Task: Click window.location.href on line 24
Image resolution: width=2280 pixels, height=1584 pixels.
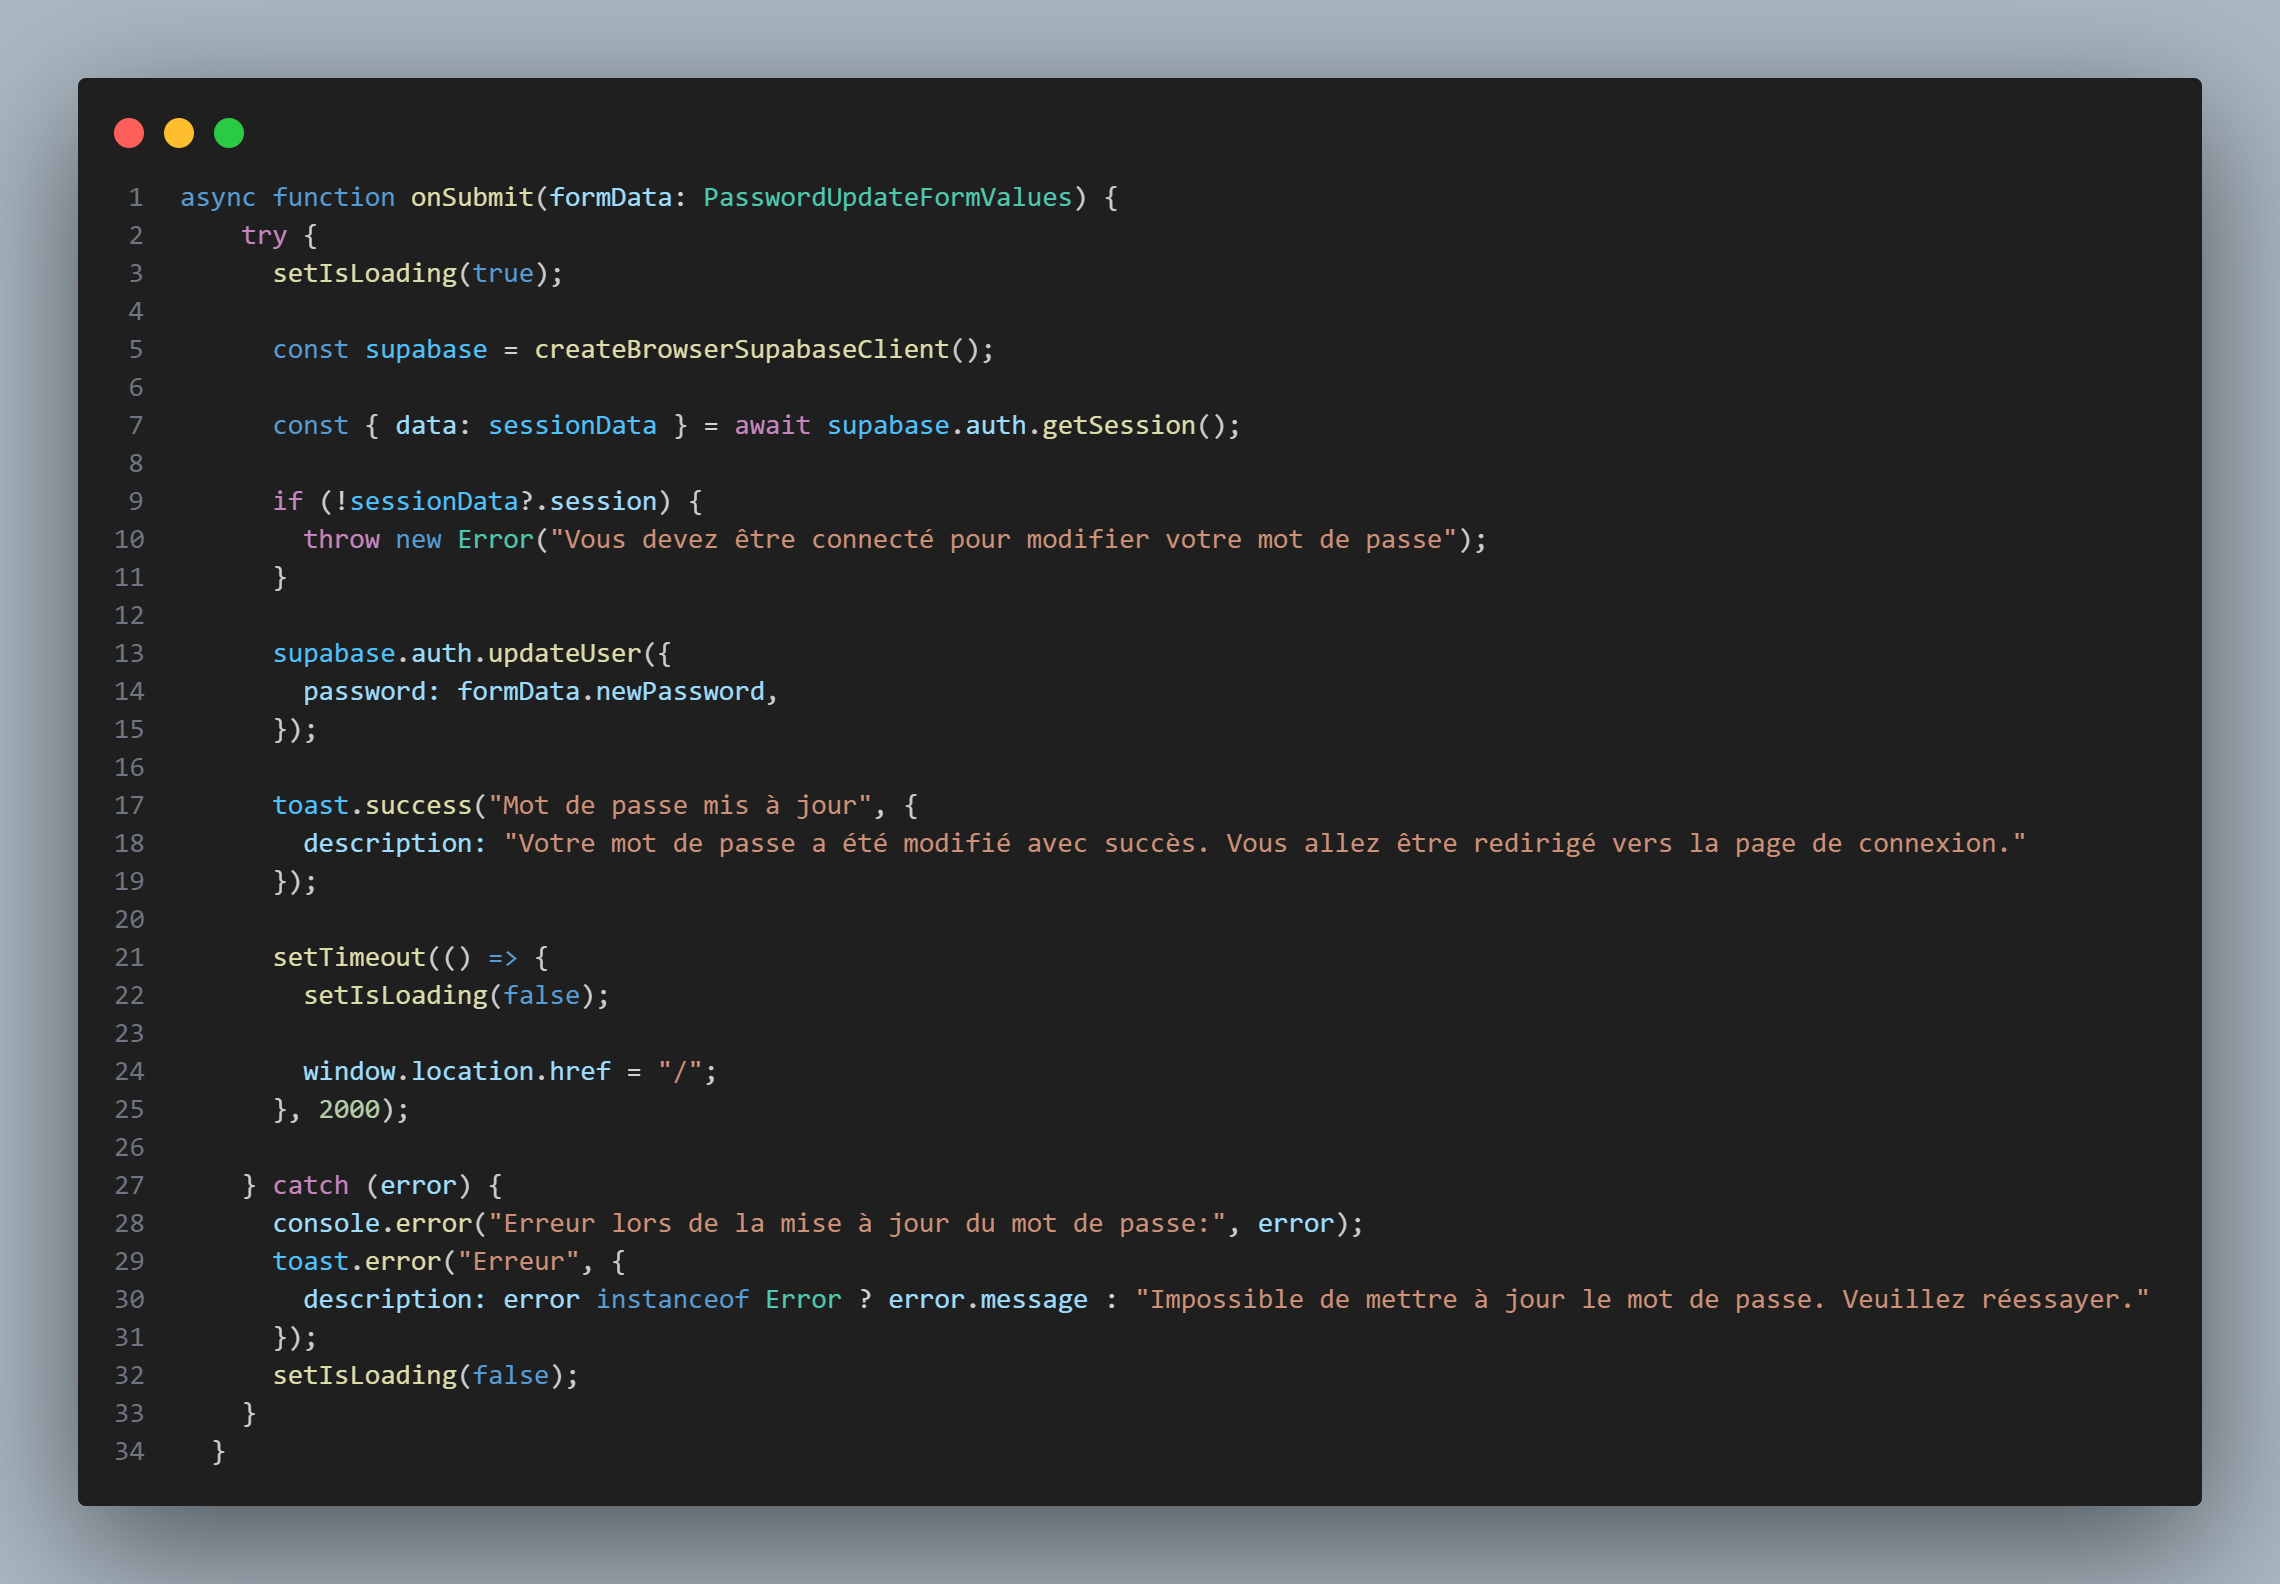Action: pyautogui.click(x=456, y=1071)
